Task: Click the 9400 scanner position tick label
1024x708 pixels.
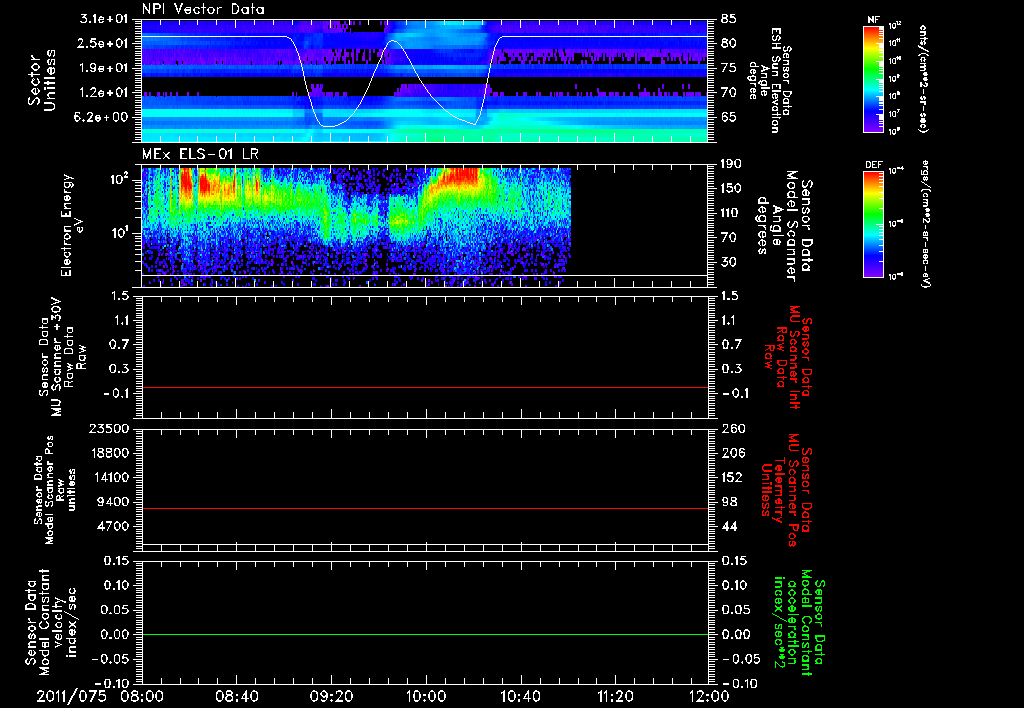Action: click(x=114, y=502)
